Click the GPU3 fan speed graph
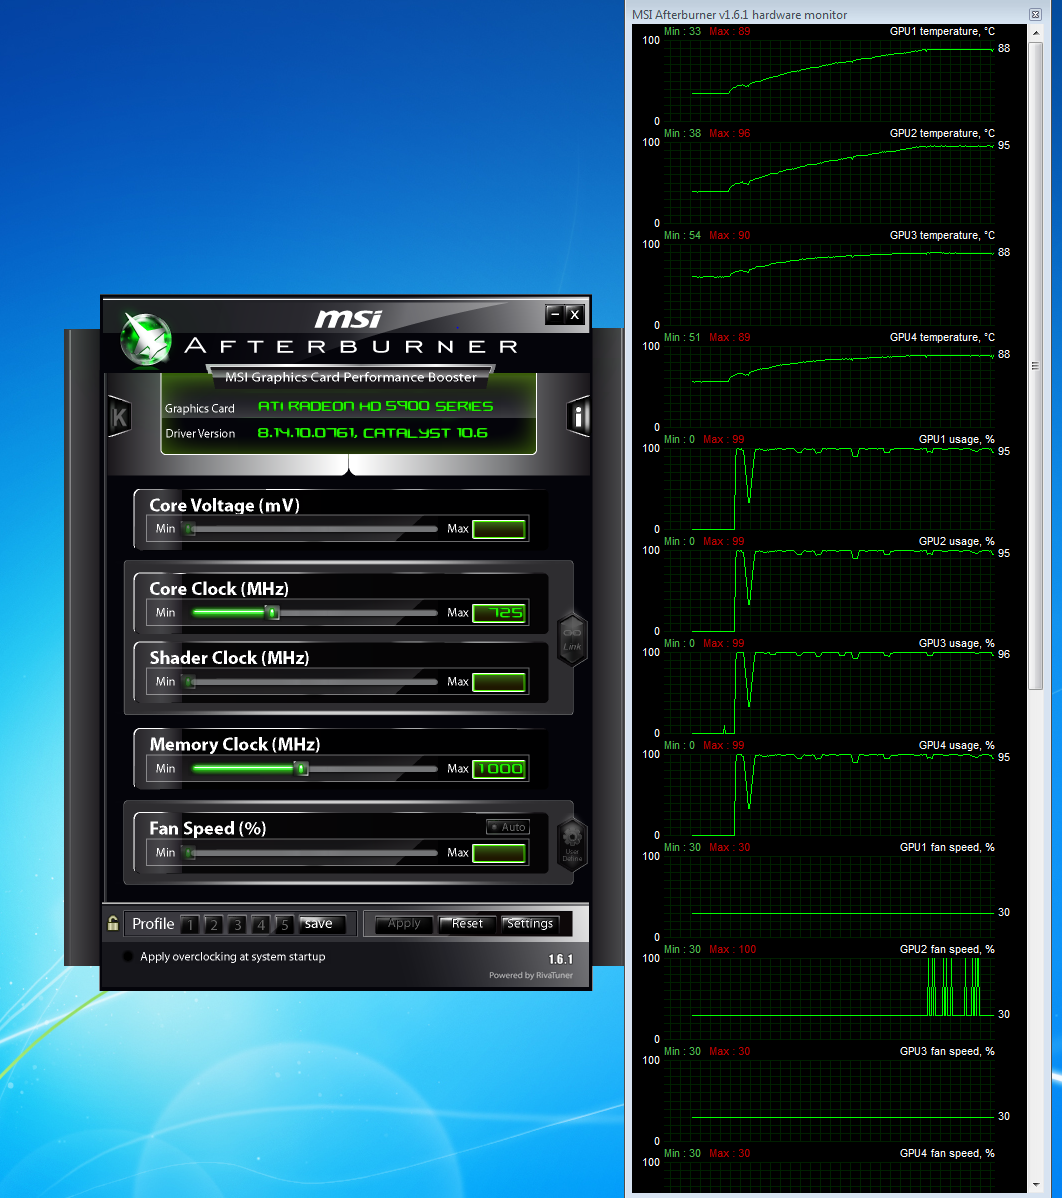The height and width of the screenshot is (1198, 1062). tap(829, 1100)
